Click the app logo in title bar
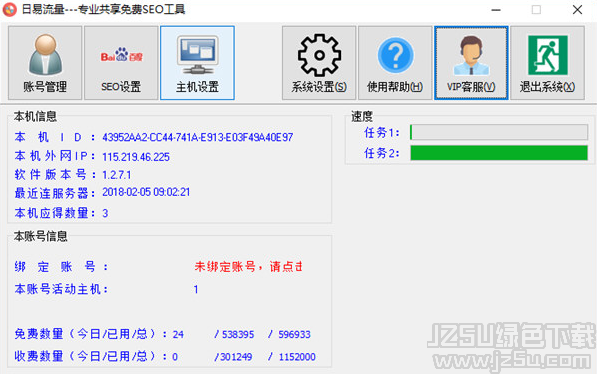This screenshot has height=374, width=597. [x=10, y=10]
